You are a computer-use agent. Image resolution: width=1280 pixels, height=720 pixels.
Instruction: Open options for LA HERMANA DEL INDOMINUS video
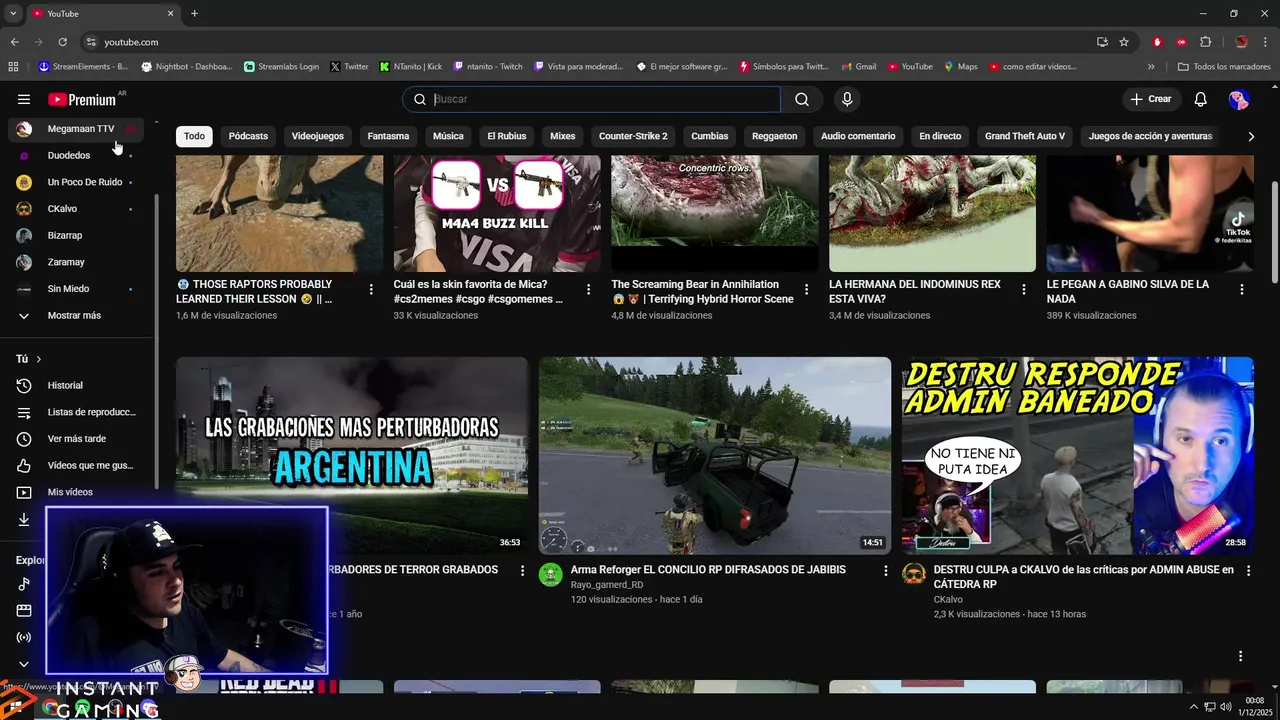click(1024, 289)
